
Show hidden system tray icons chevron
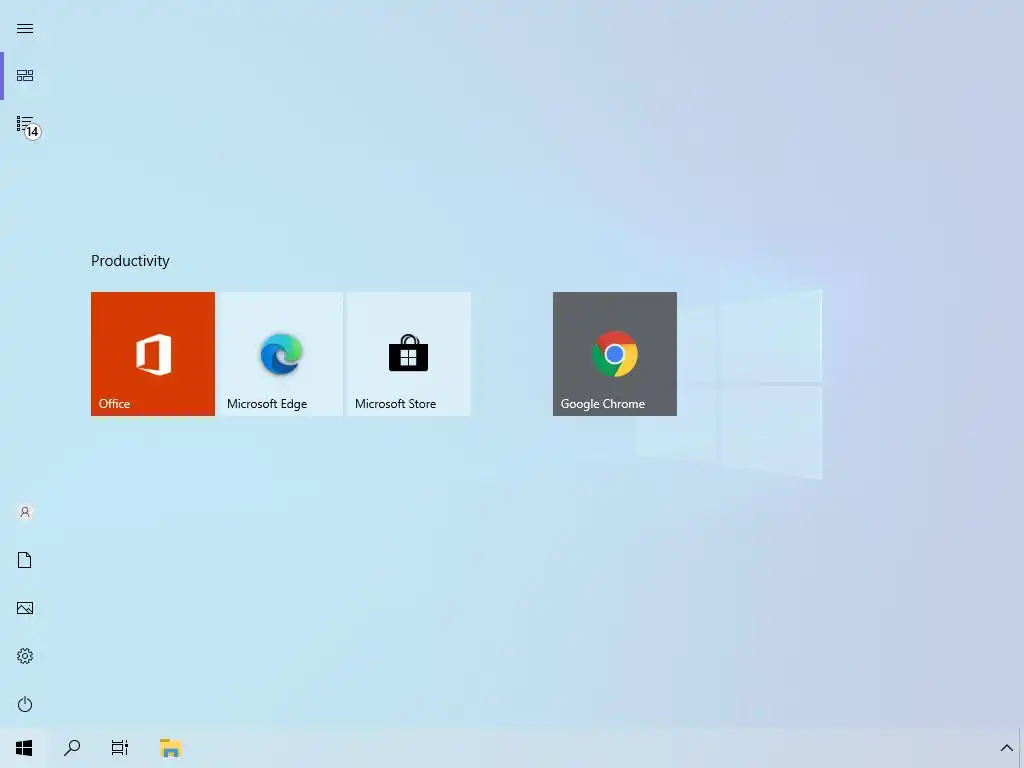(x=1006, y=748)
